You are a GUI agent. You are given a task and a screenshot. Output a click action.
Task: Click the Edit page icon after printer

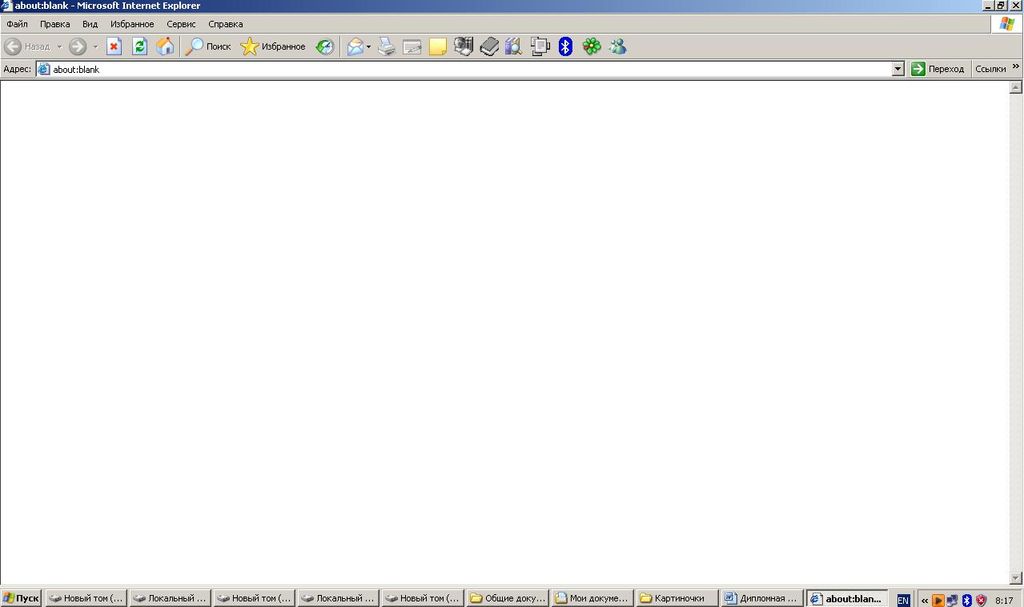(x=412, y=47)
